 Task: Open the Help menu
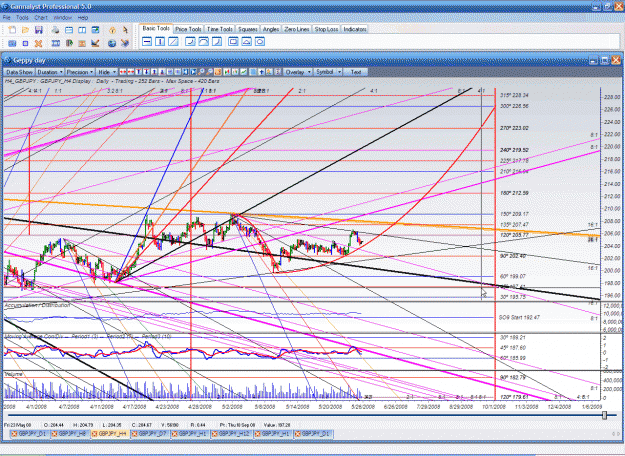tap(83, 18)
